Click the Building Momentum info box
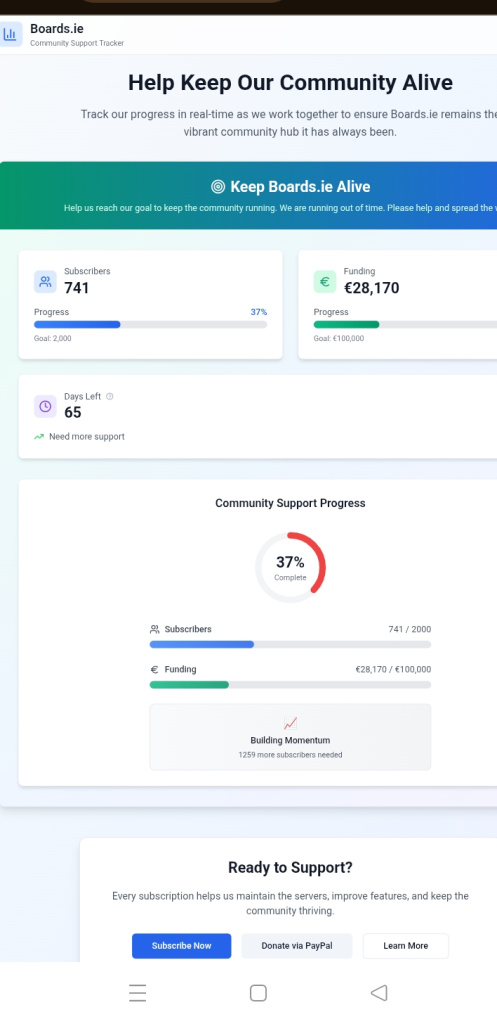Image resolution: width=497 pixels, height=1024 pixels. 290,737
